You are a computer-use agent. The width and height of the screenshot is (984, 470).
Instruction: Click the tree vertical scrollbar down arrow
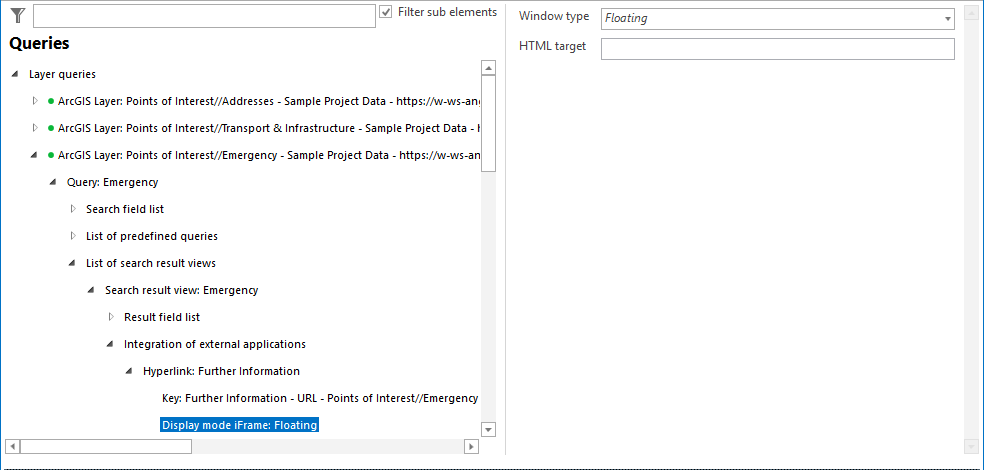click(488, 429)
